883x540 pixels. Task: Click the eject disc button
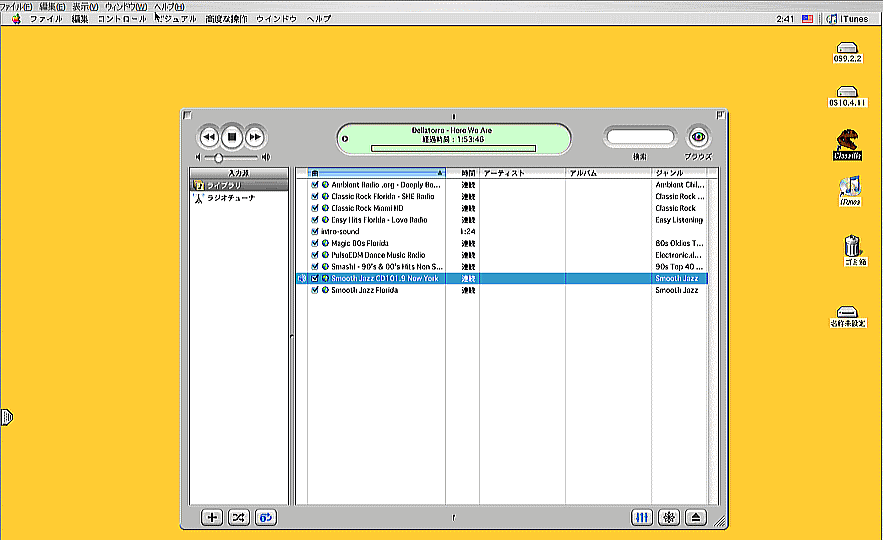tap(697, 517)
